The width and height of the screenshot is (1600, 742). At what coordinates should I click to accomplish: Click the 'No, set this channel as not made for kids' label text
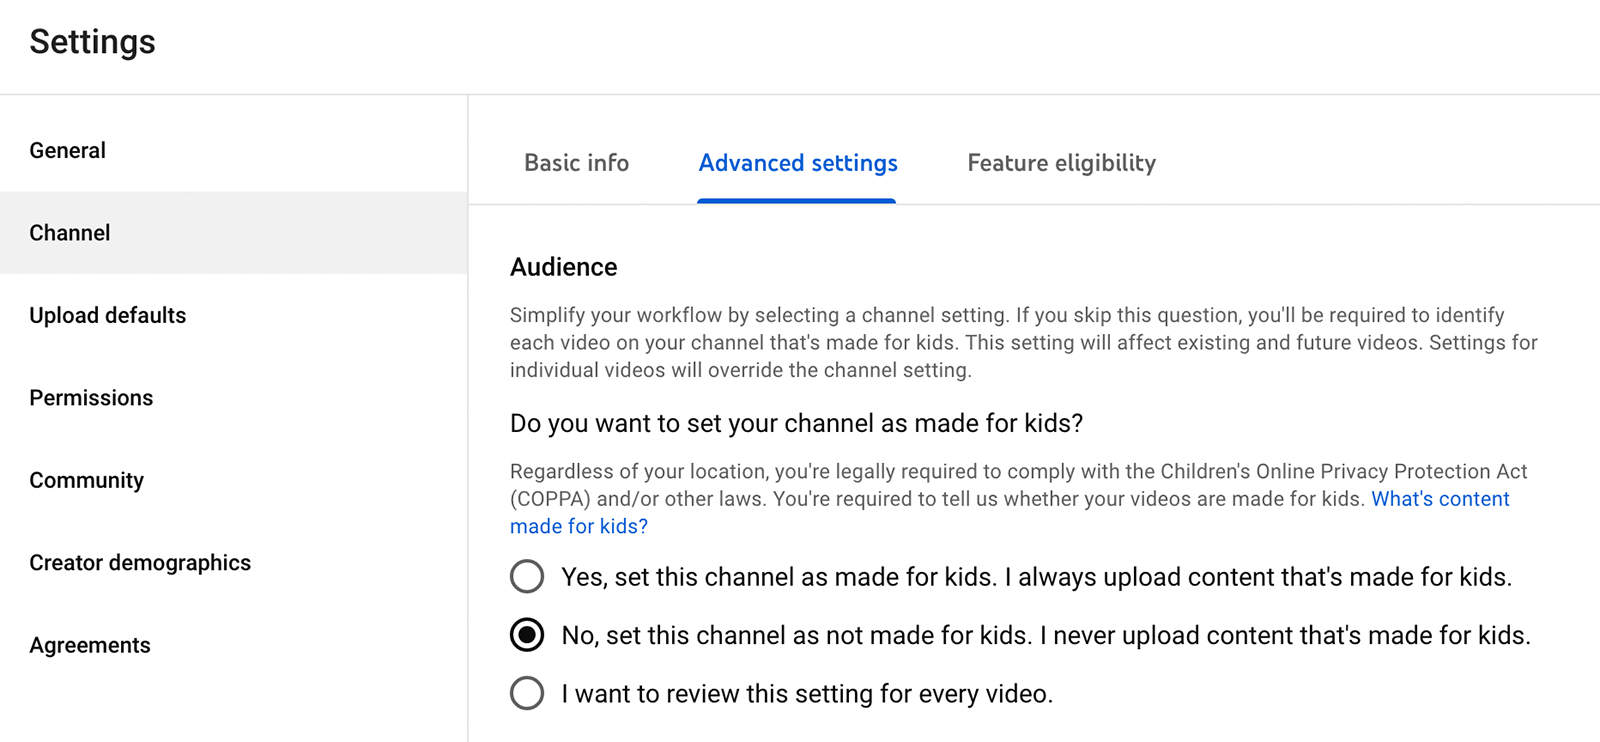click(x=1045, y=636)
